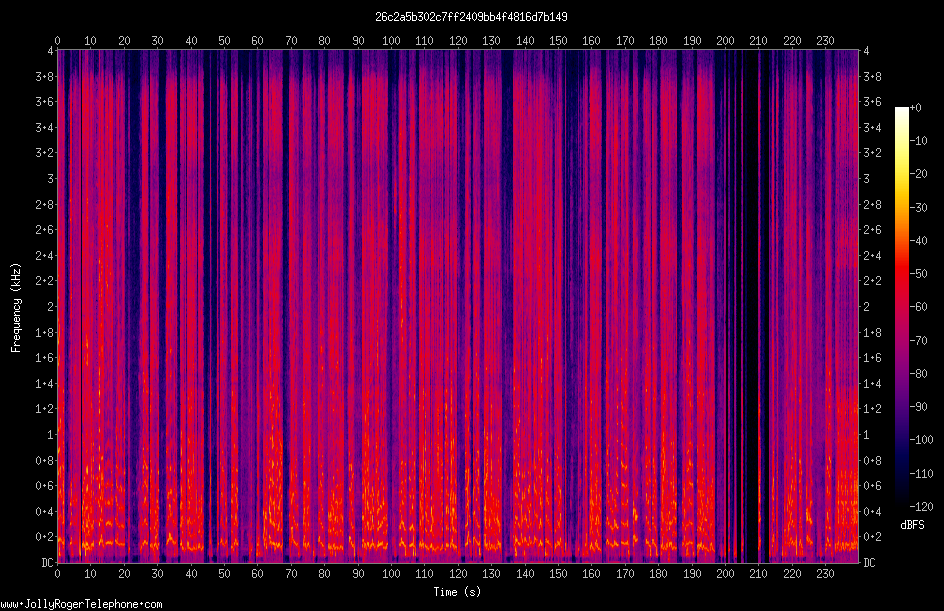The image size is (944, 611).
Task: Click the dBFS color gradient bar
Action: tap(901, 307)
